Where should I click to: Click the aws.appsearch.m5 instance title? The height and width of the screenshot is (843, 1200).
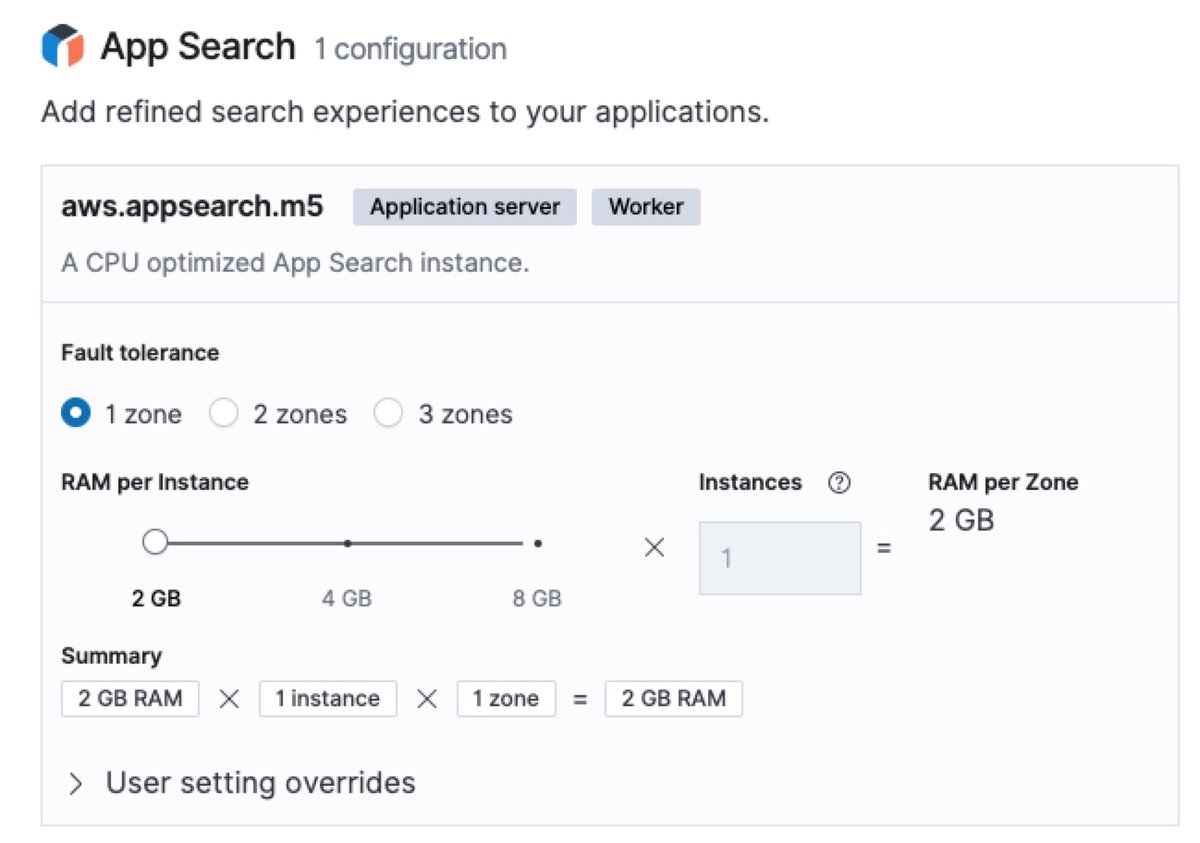[x=193, y=207]
